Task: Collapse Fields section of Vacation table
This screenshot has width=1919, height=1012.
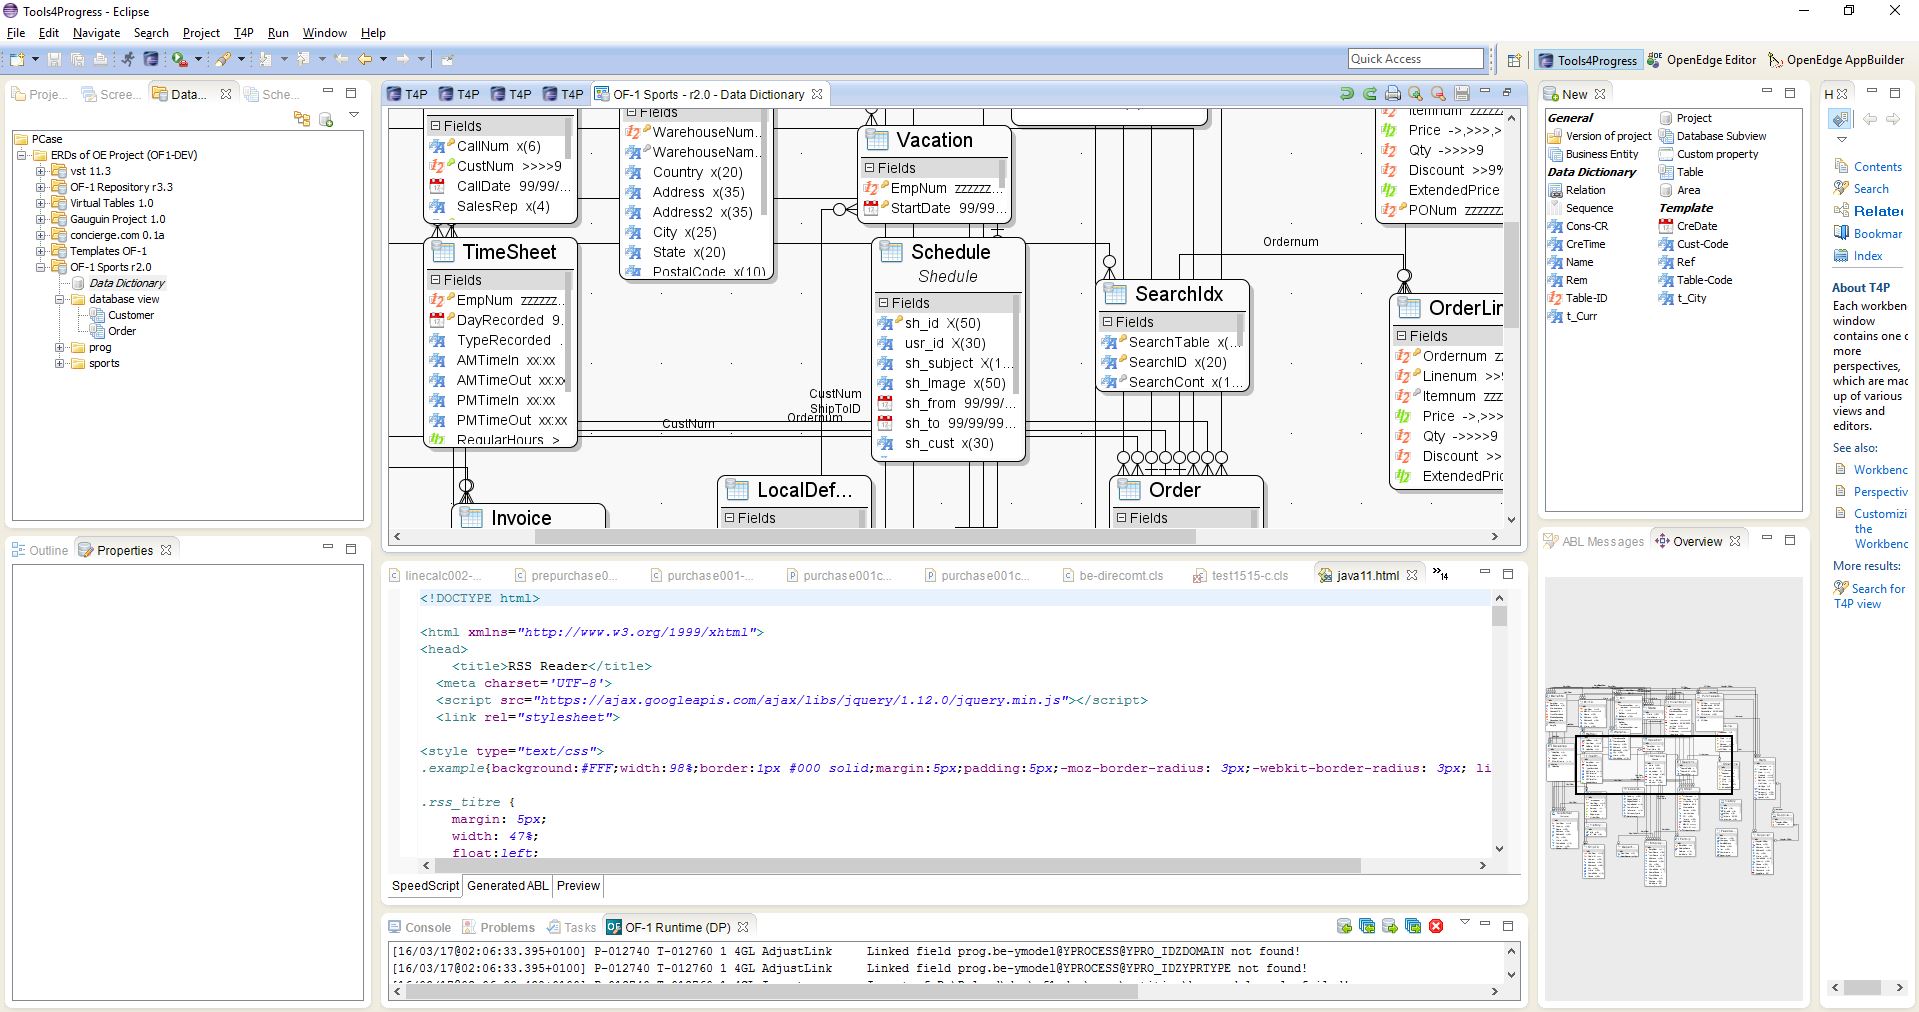Action: [870, 168]
